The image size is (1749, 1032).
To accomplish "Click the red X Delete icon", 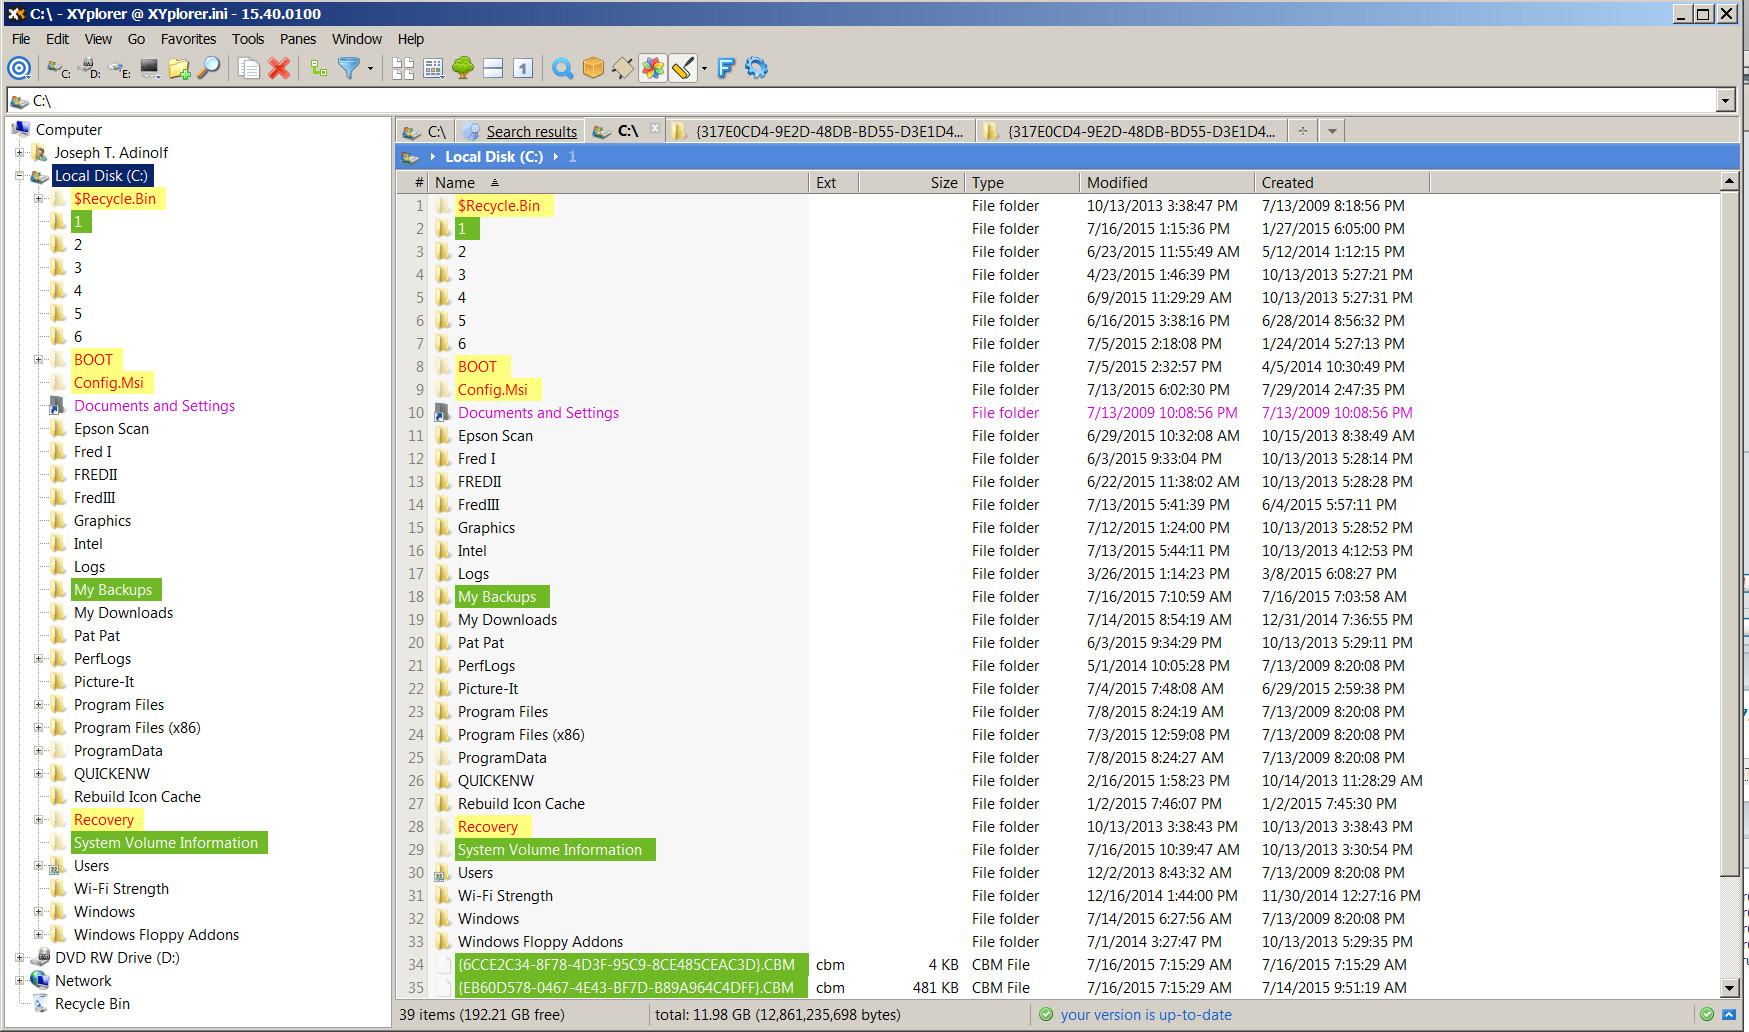I will [x=279, y=68].
